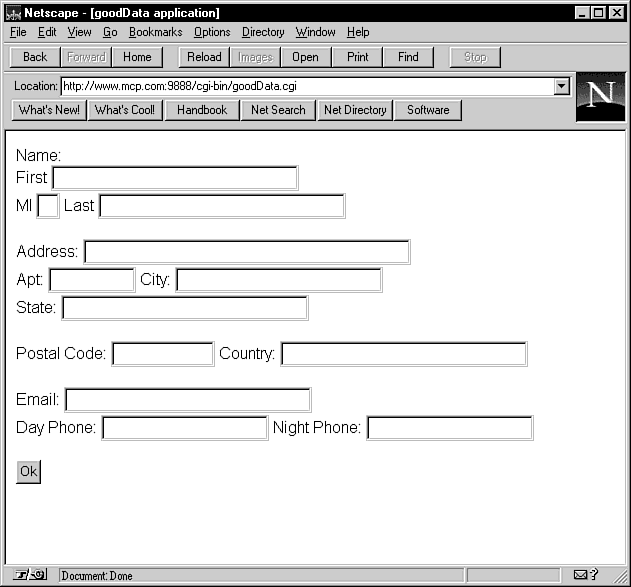Focus the First name text field
The image size is (631, 587).
pyautogui.click(x=175, y=178)
